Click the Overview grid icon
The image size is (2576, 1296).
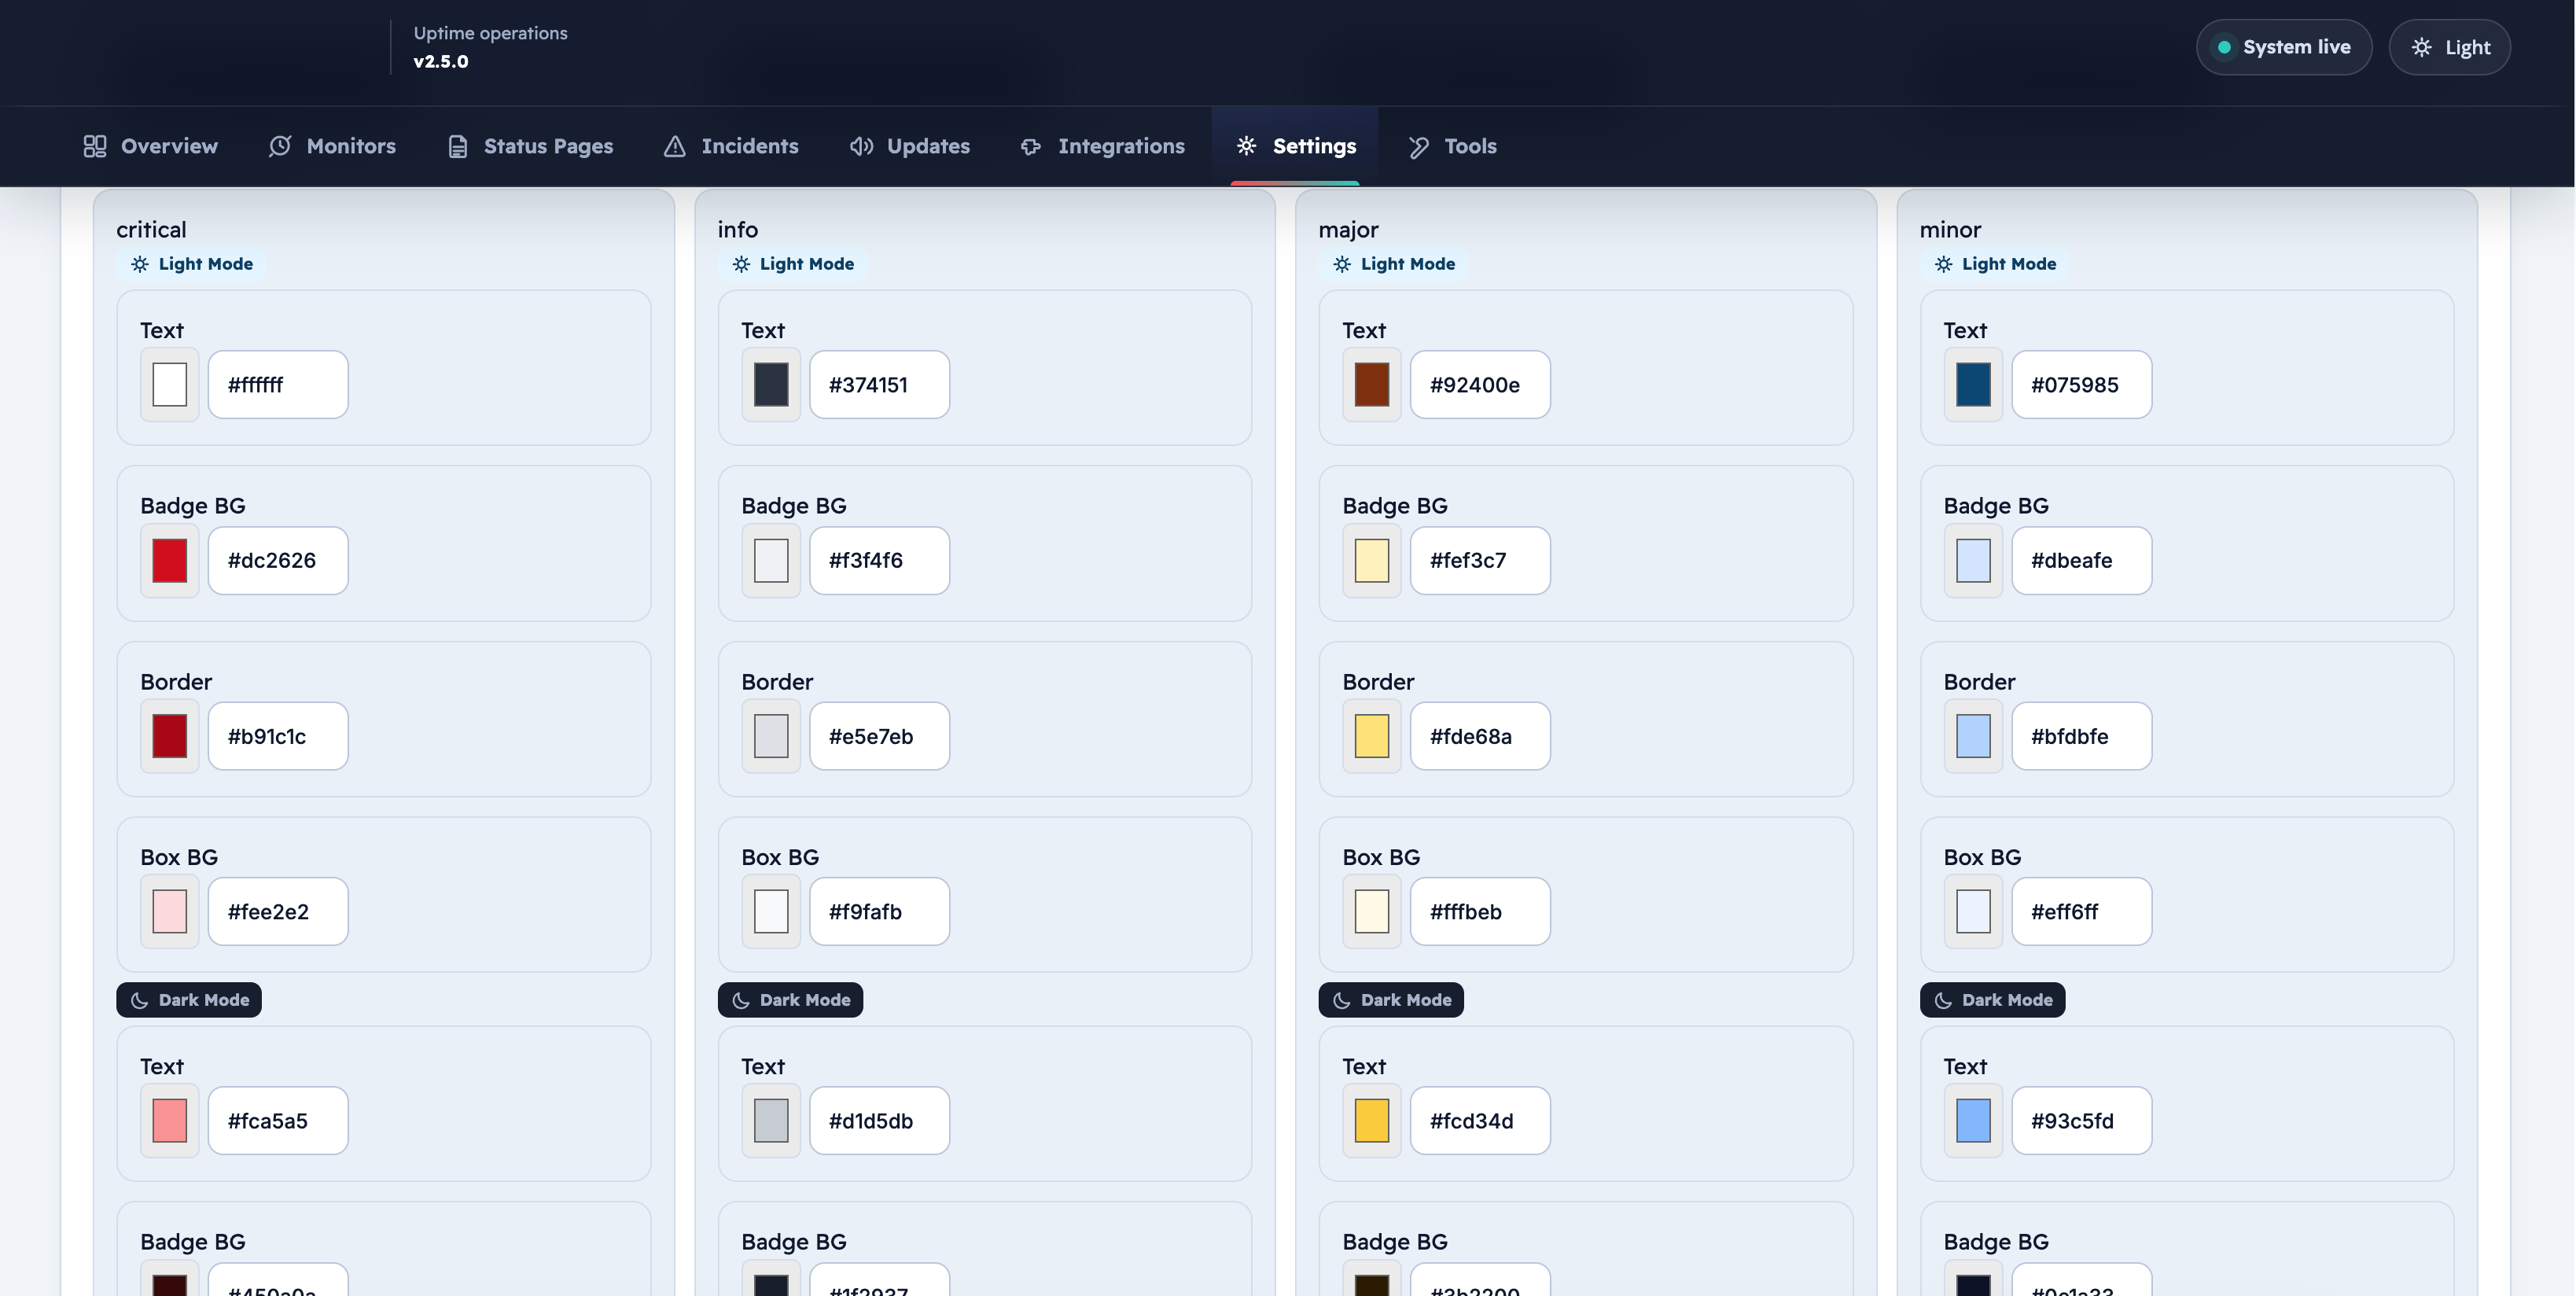click(x=95, y=146)
